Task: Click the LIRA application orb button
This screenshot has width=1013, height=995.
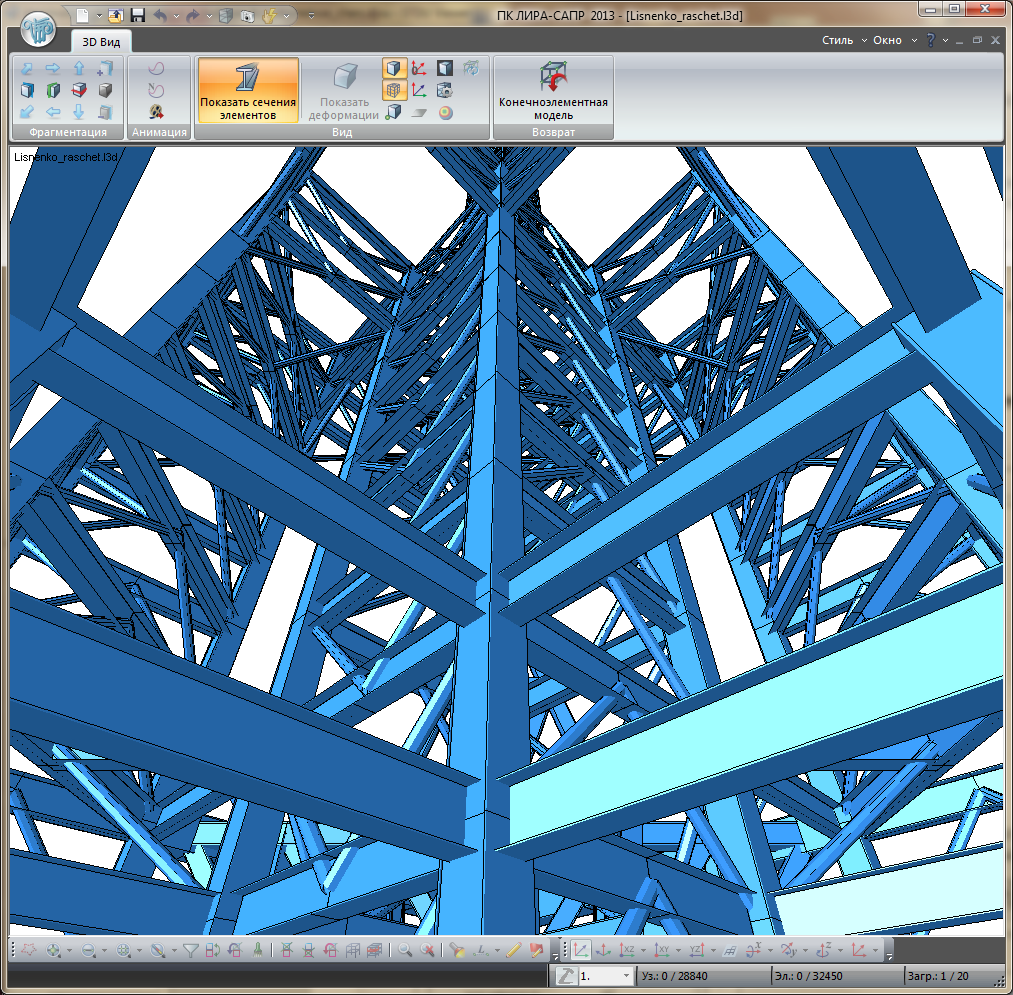Action: (x=37, y=29)
